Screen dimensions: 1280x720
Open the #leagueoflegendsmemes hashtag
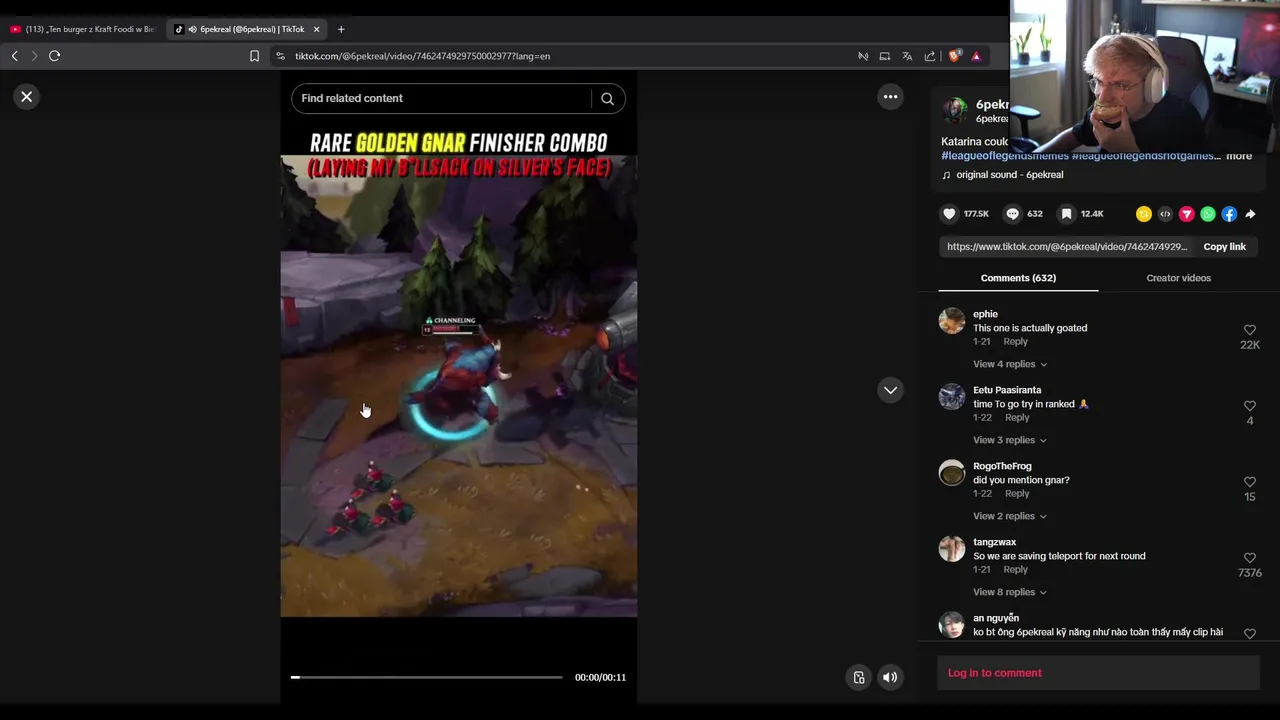point(1005,156)
